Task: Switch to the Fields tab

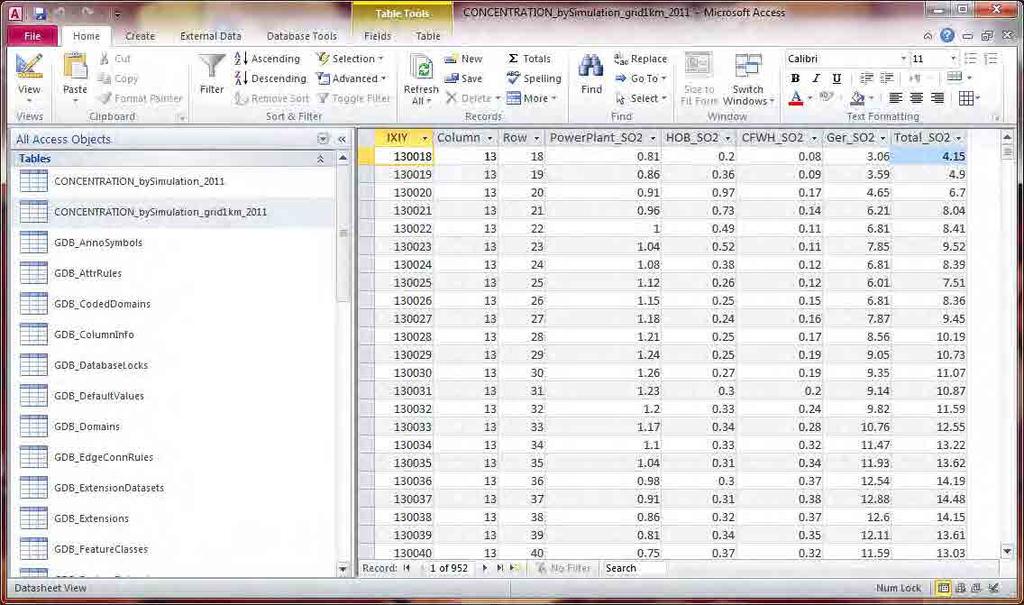Action: tap(377, 36)
